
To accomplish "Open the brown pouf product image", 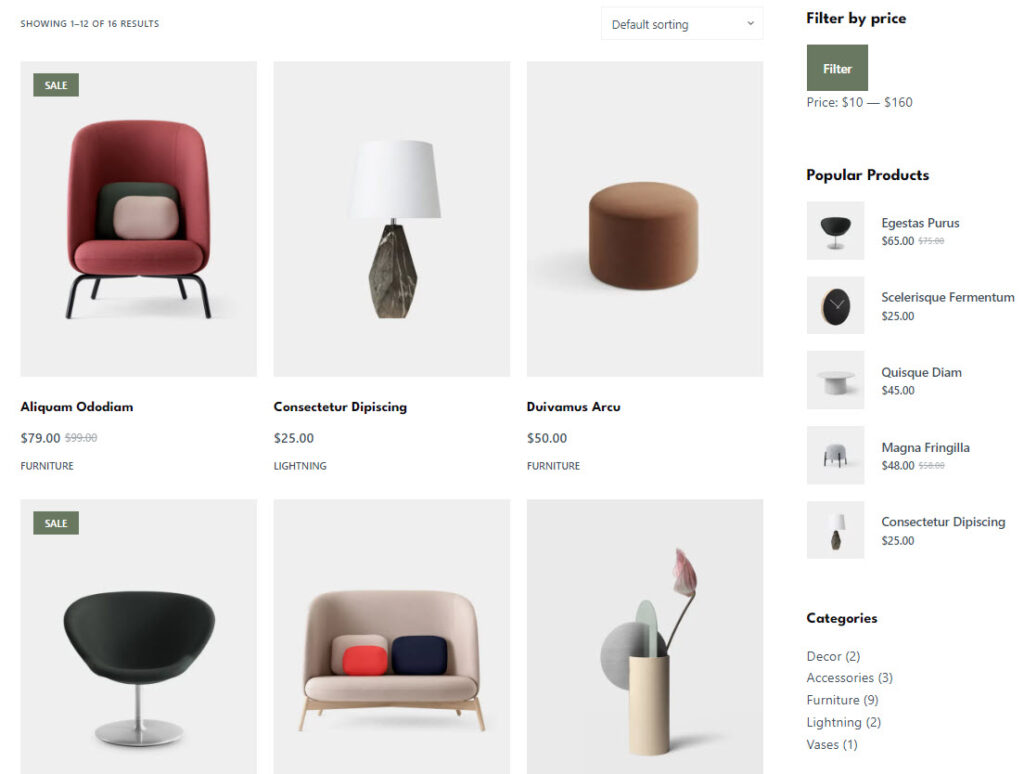I will pos(645,219).
